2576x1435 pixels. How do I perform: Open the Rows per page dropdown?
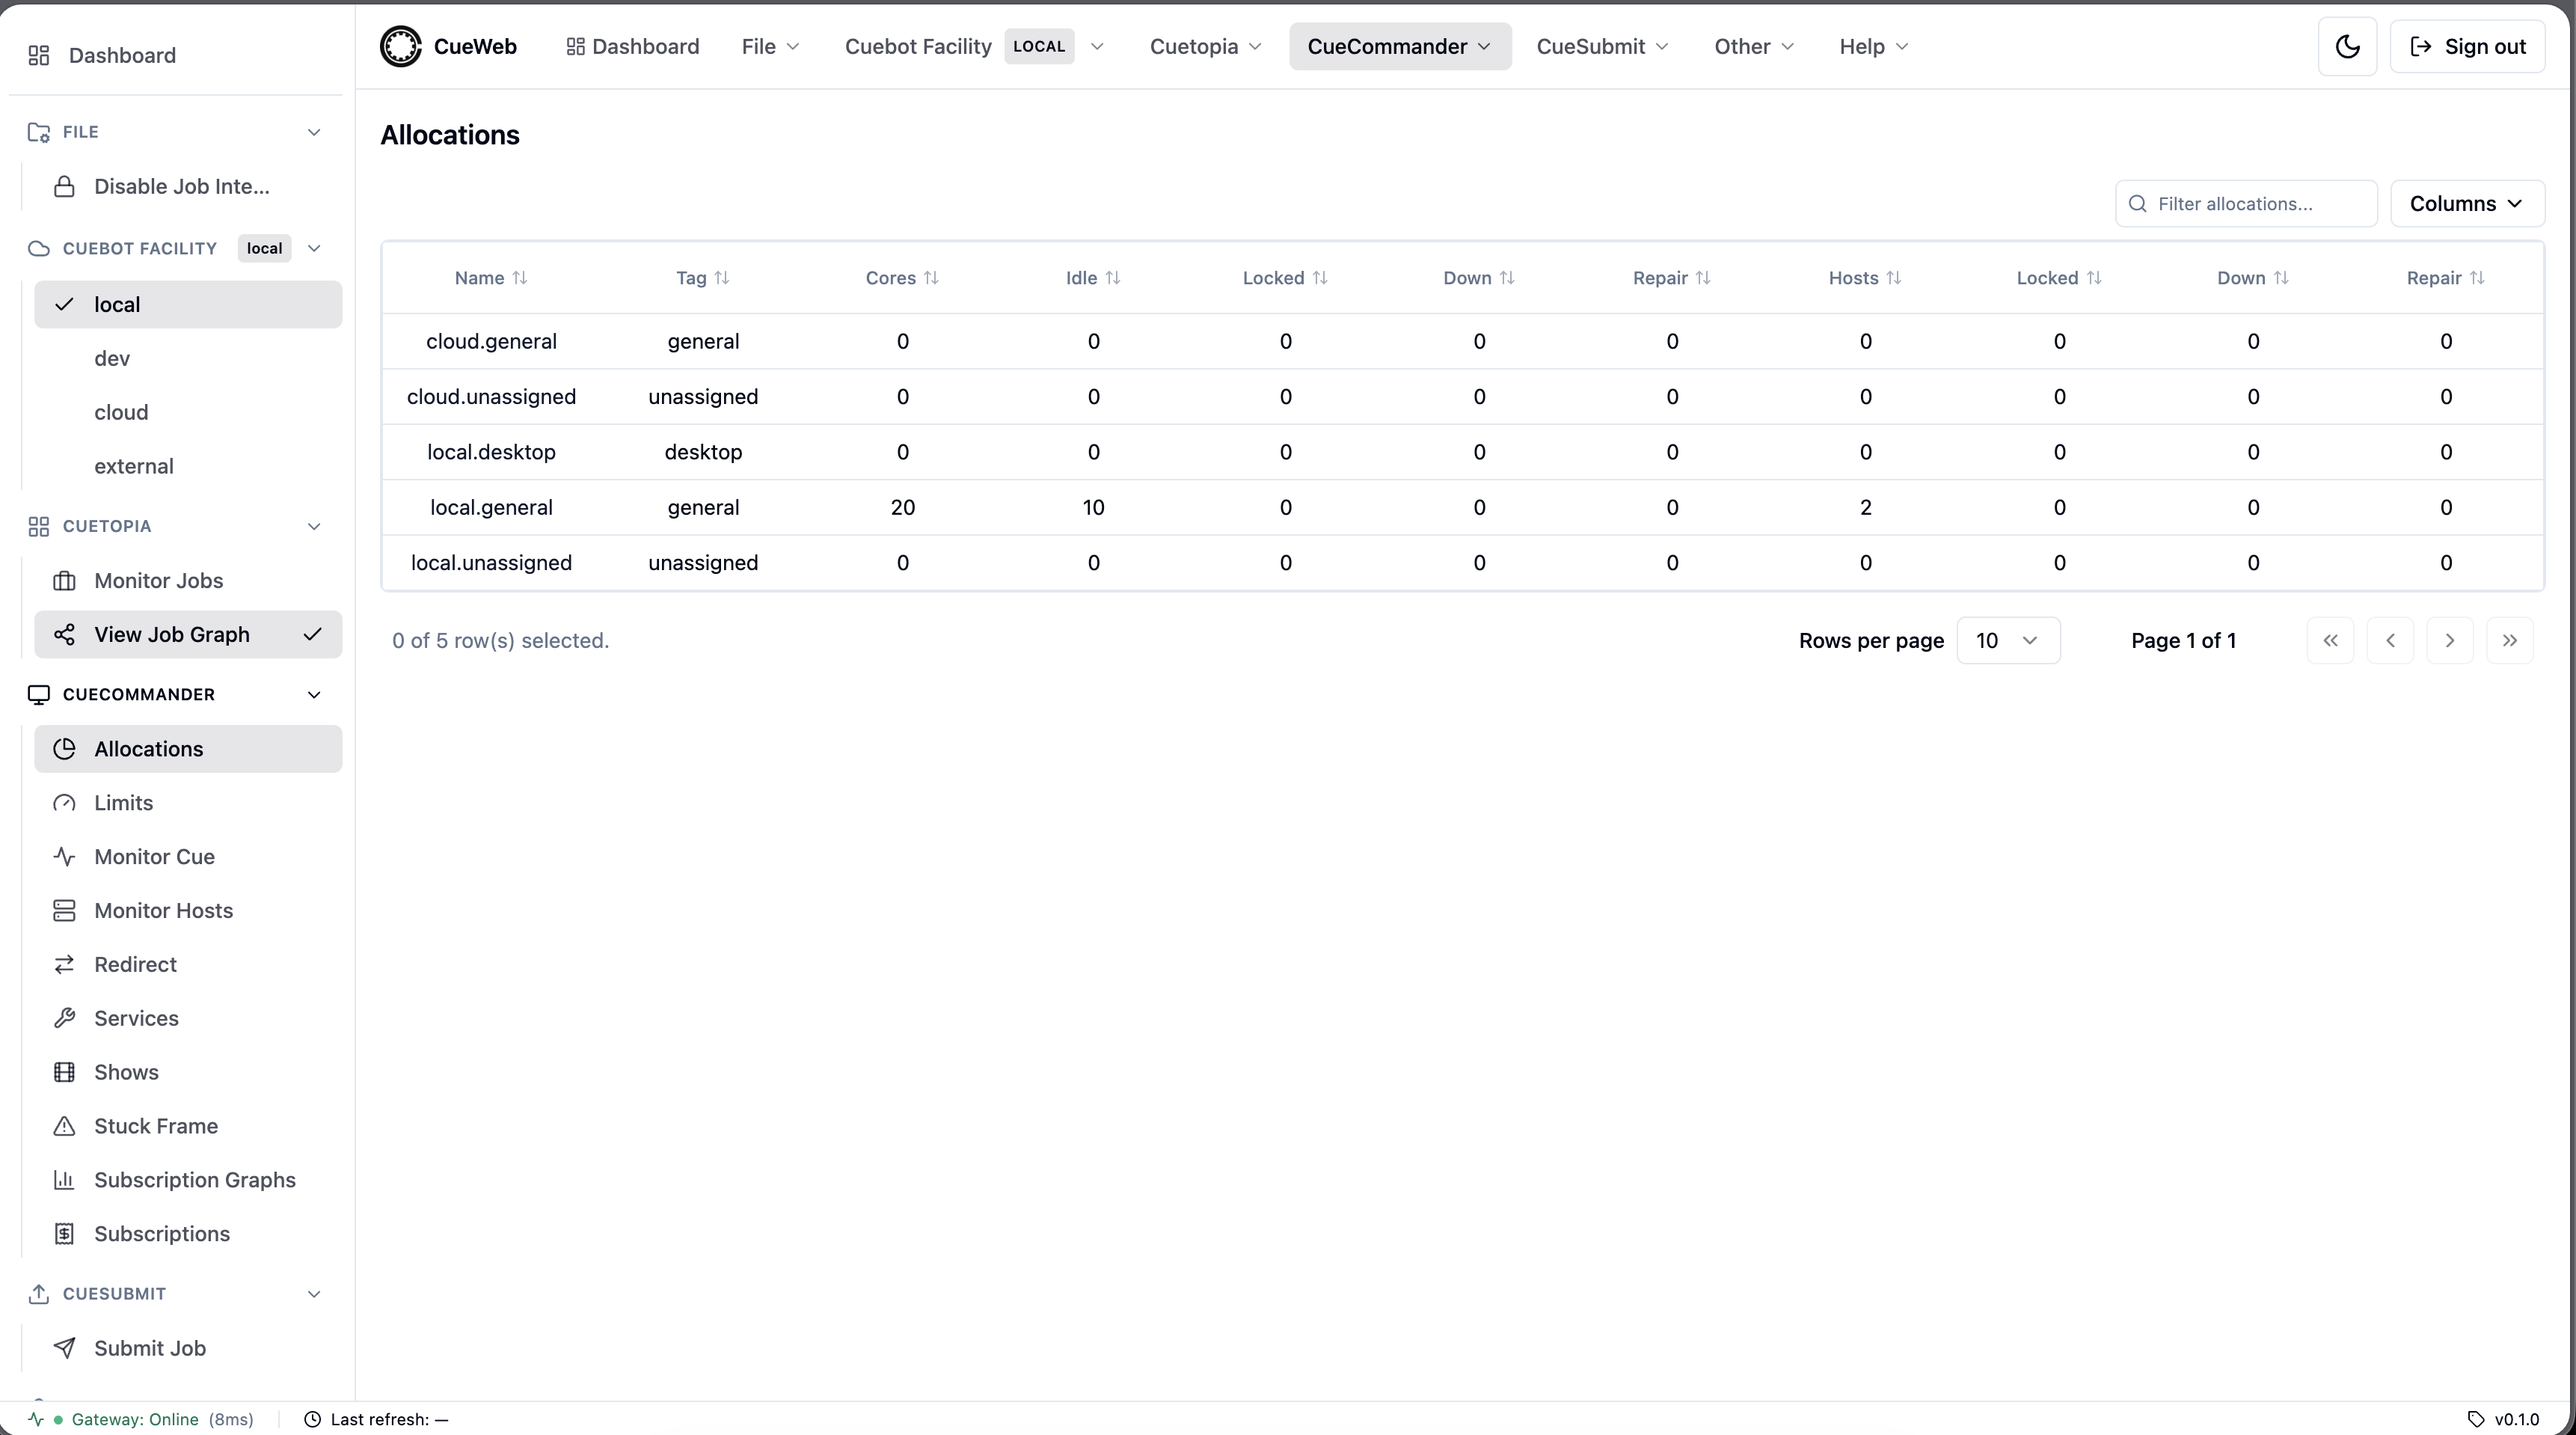[x=2008, y=641]
